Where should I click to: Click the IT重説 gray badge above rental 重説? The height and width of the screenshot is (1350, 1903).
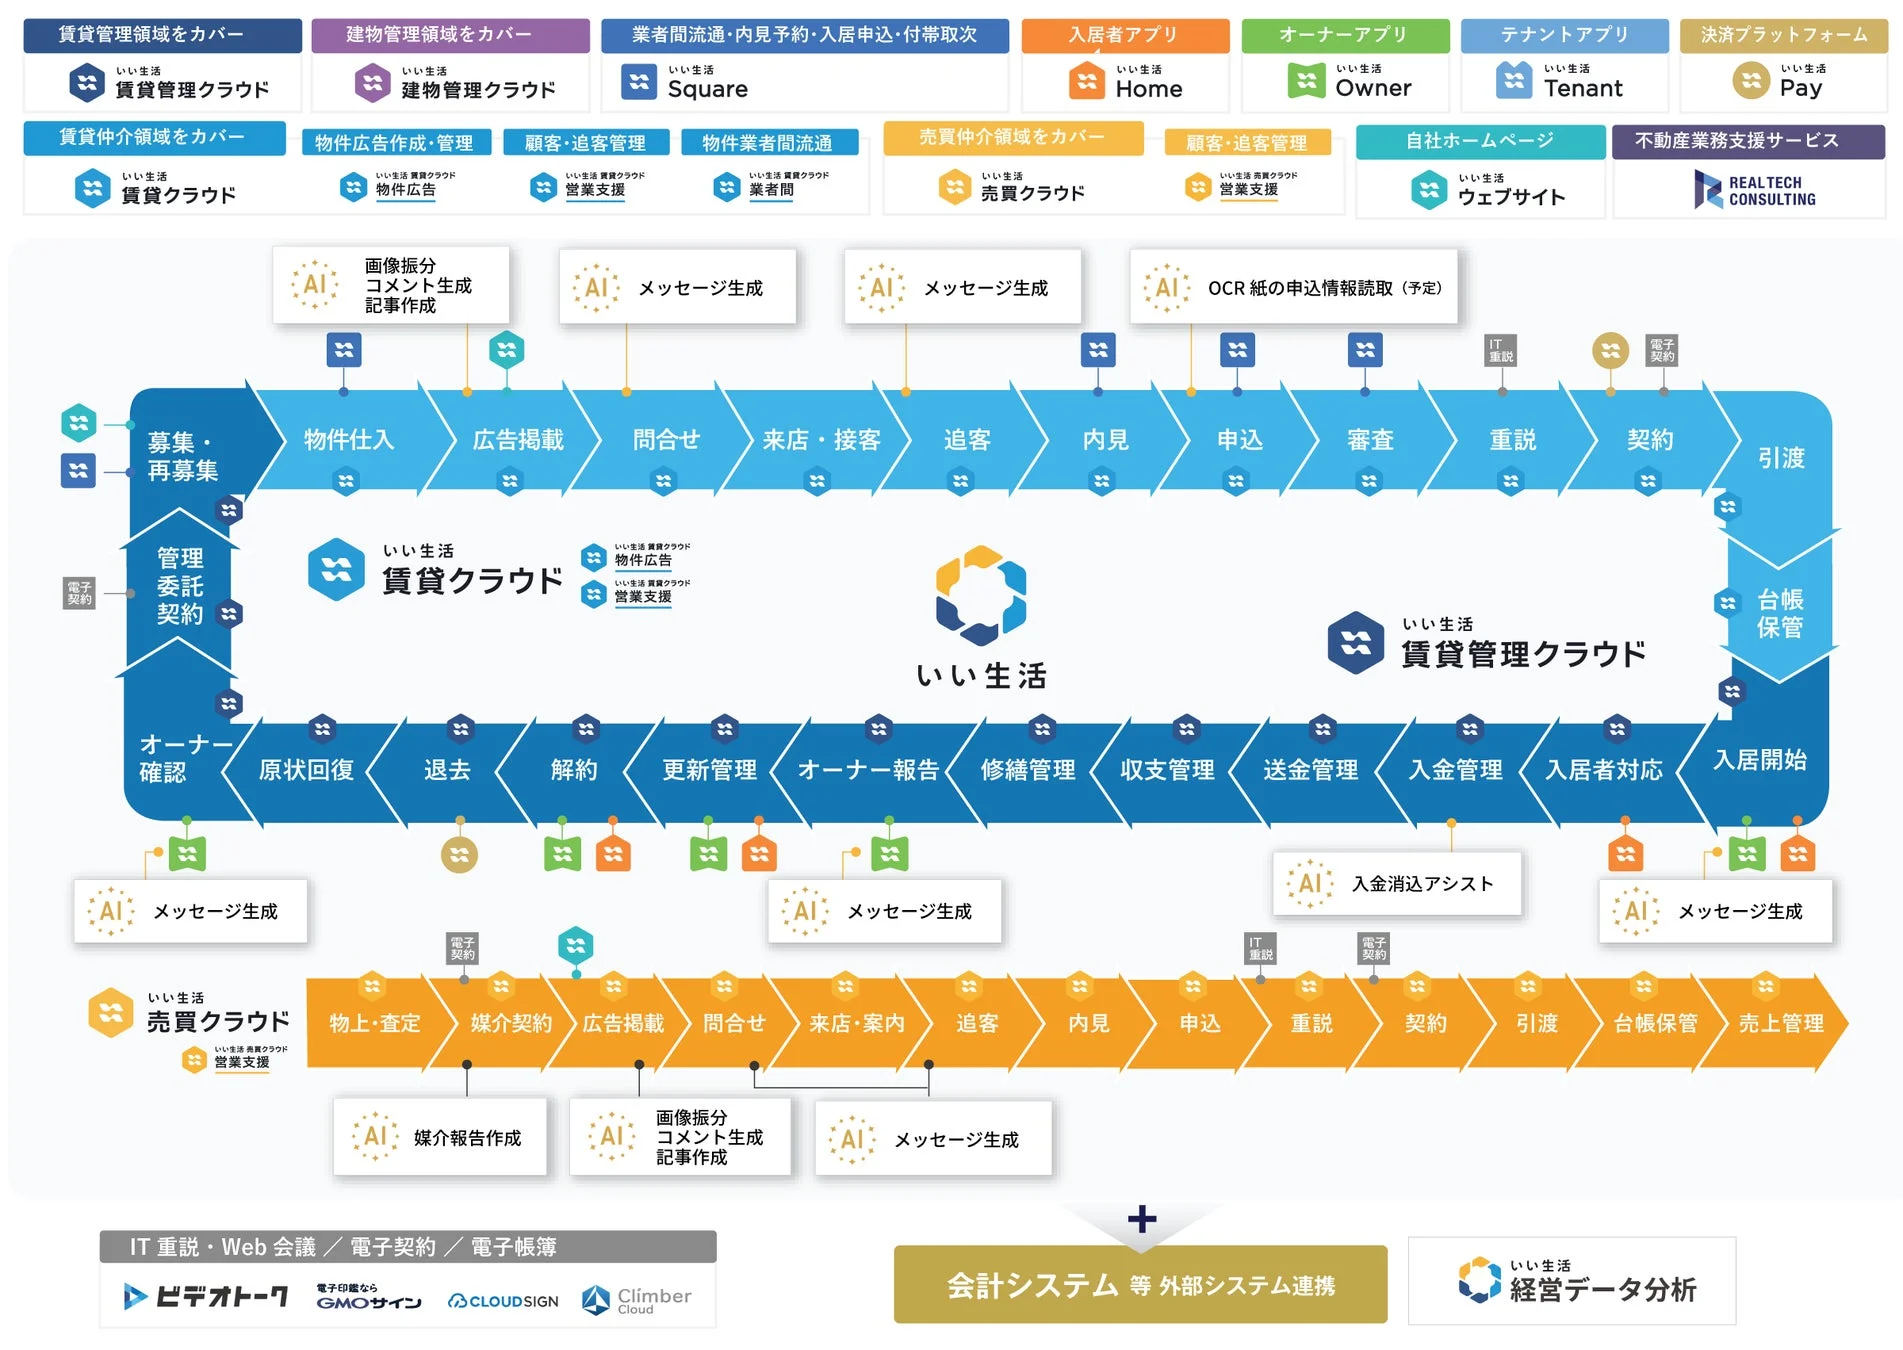(1501, 350)
